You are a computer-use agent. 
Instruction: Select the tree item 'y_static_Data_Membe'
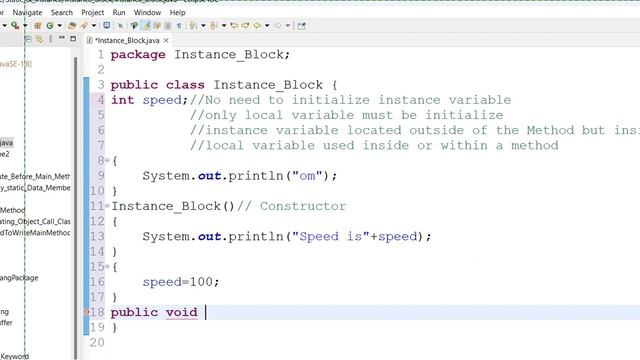click(35, 188)
